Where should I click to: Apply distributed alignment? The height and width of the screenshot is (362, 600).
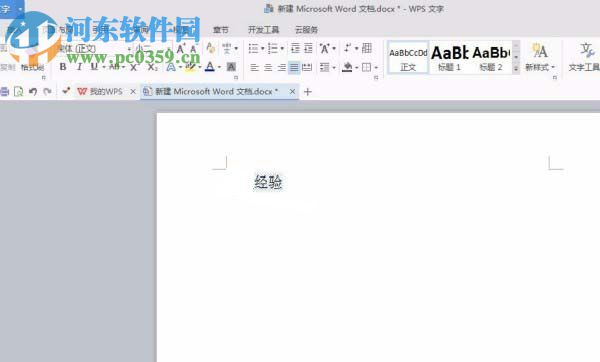(307, 68)
